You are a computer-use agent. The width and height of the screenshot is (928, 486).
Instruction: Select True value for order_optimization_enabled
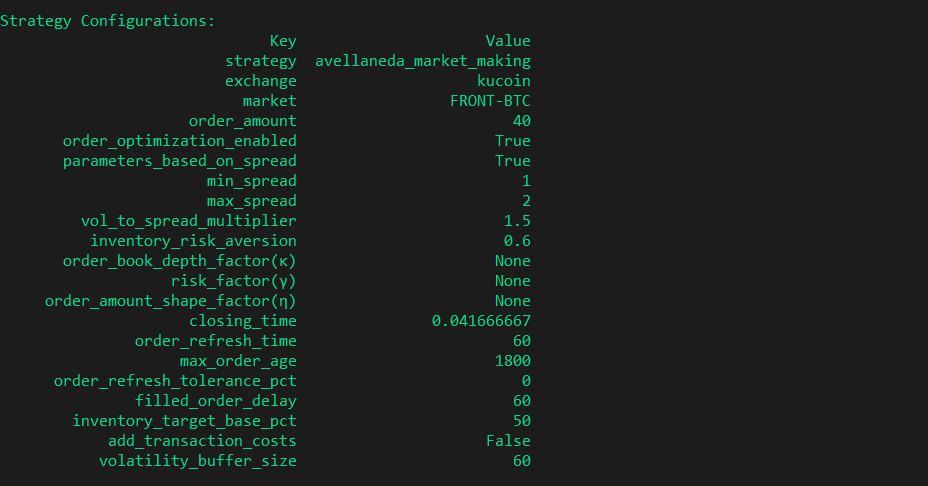click(512, 141)
